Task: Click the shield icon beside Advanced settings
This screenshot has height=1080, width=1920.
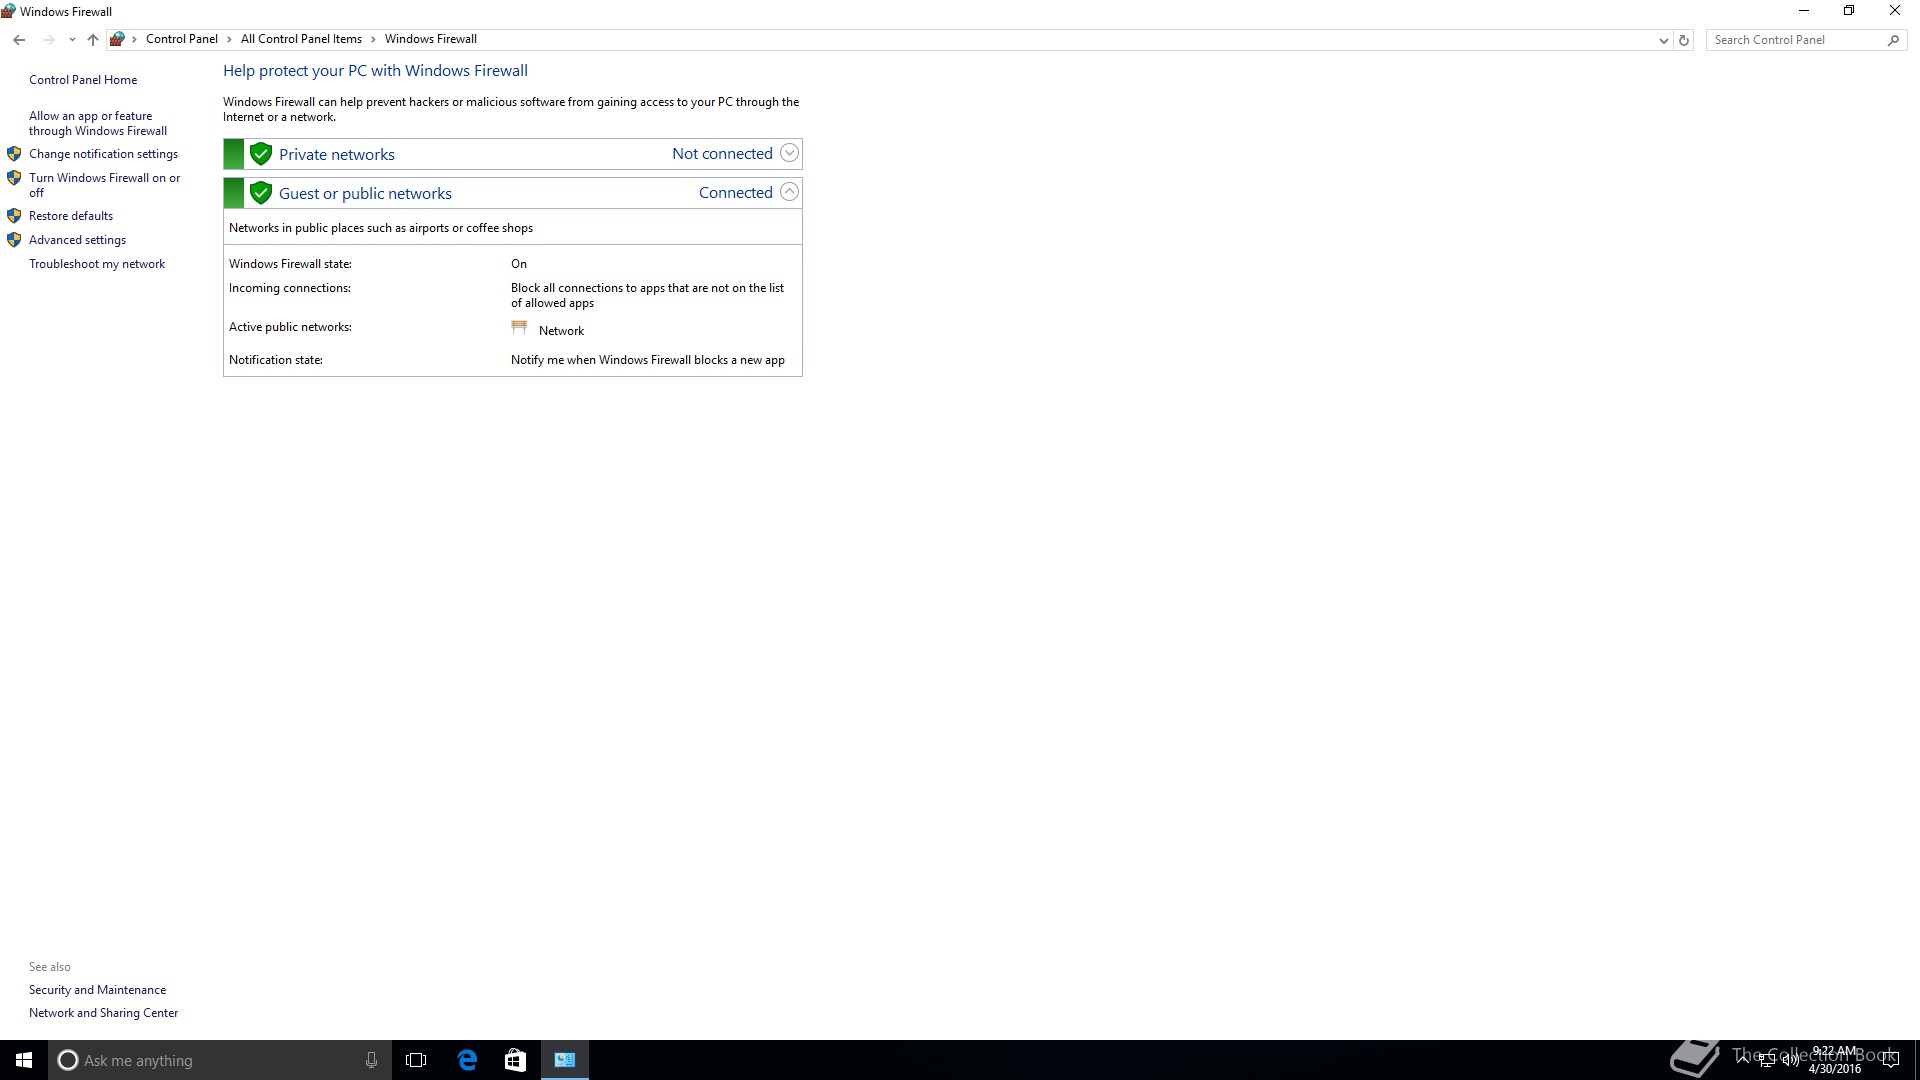Action: pos(14,240)
